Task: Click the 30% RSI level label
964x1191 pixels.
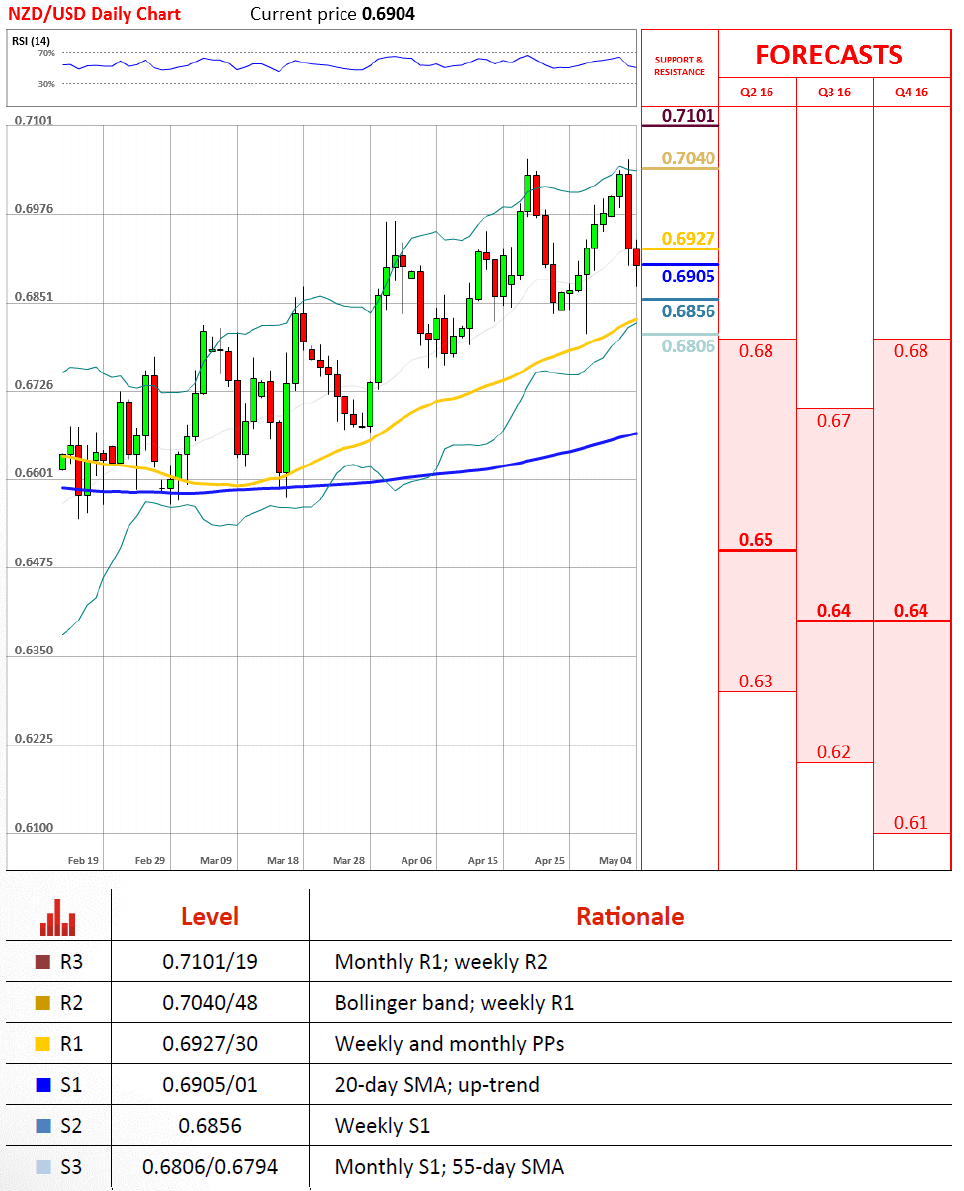Action: coord(46,84)
